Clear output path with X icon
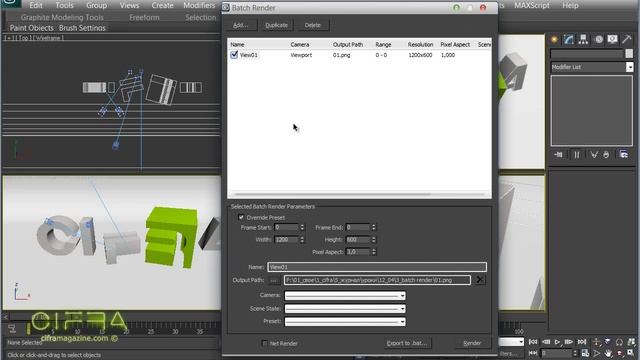Viewport: 640px width, 360px height. (x=480, y=280)
